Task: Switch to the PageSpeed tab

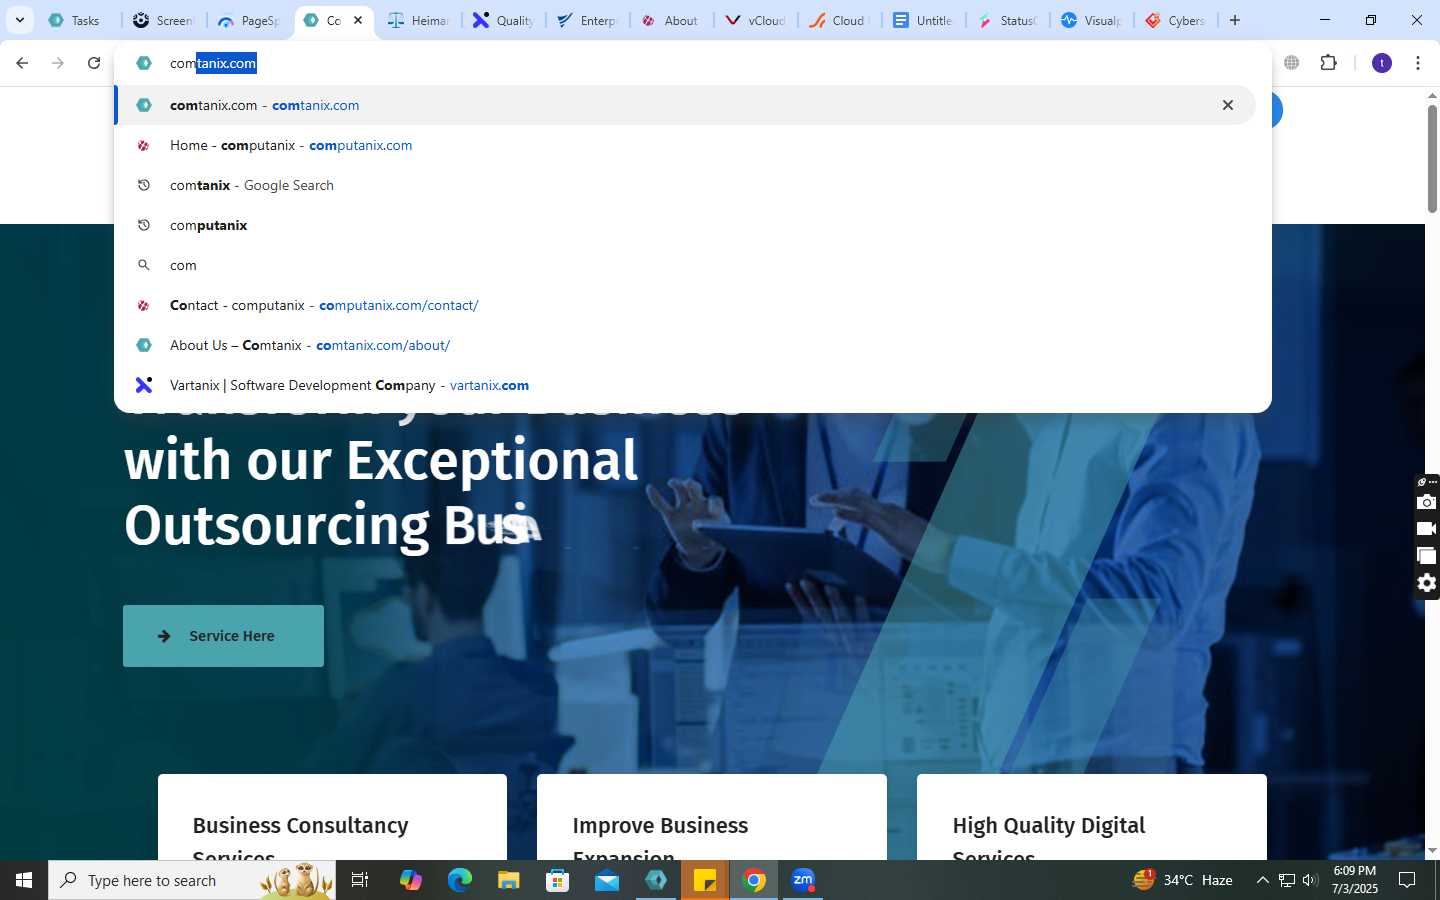Action: [x=248, y=20]
